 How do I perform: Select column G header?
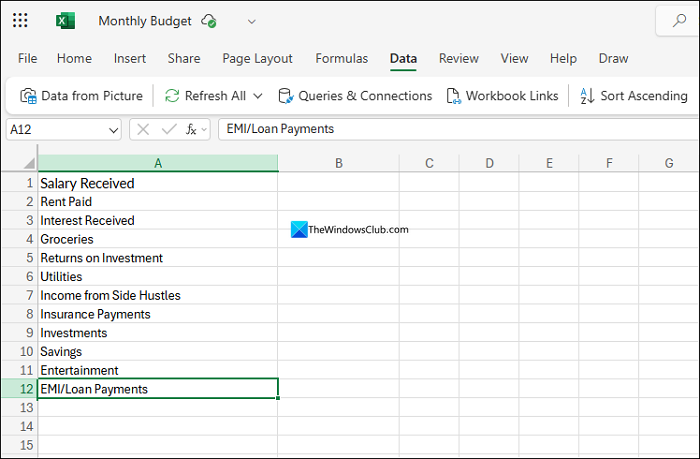[x=669, y=163]
